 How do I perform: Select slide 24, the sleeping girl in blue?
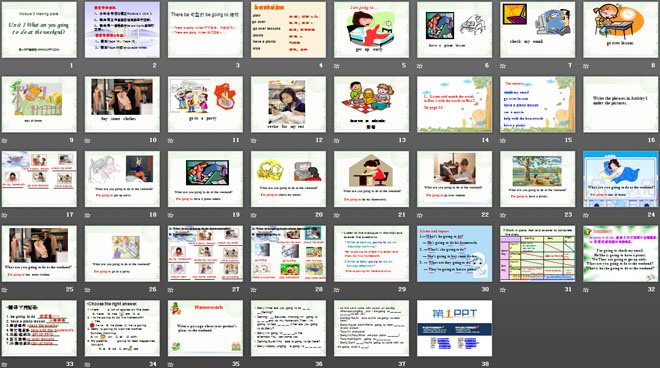pyautogui.click(x=621, y=179)
